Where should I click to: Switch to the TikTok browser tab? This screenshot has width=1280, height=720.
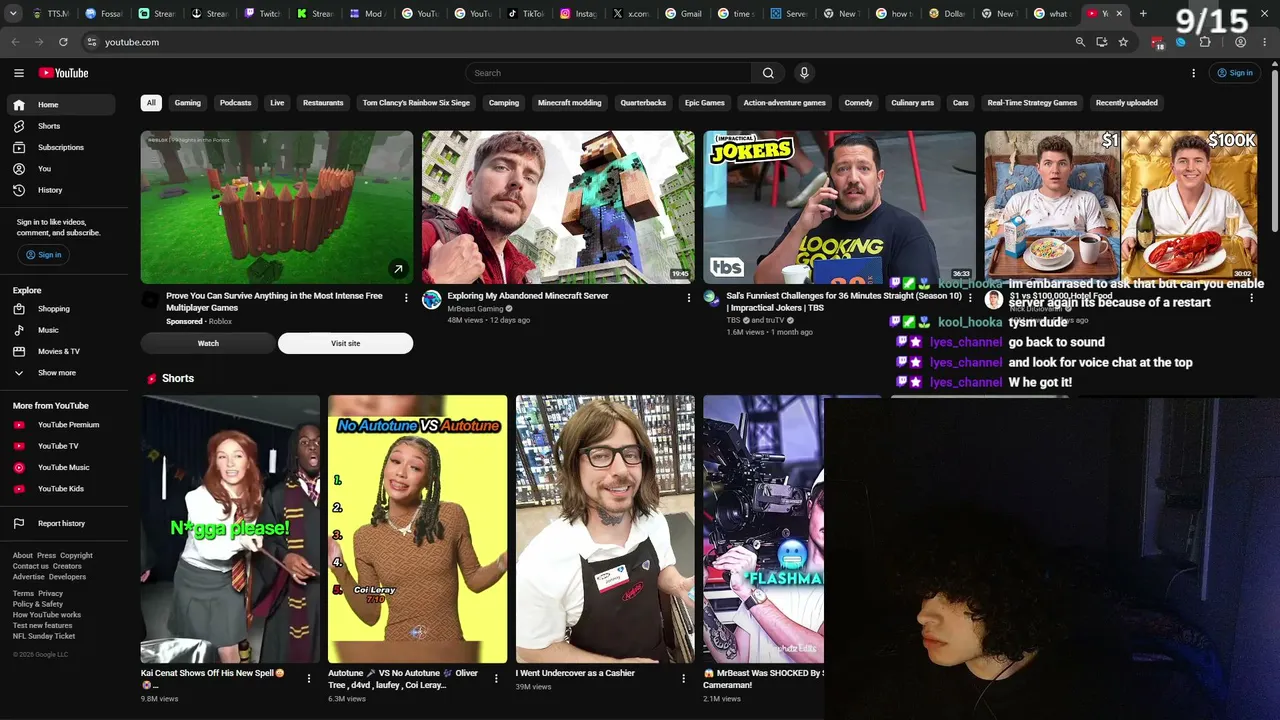(527, 14)
